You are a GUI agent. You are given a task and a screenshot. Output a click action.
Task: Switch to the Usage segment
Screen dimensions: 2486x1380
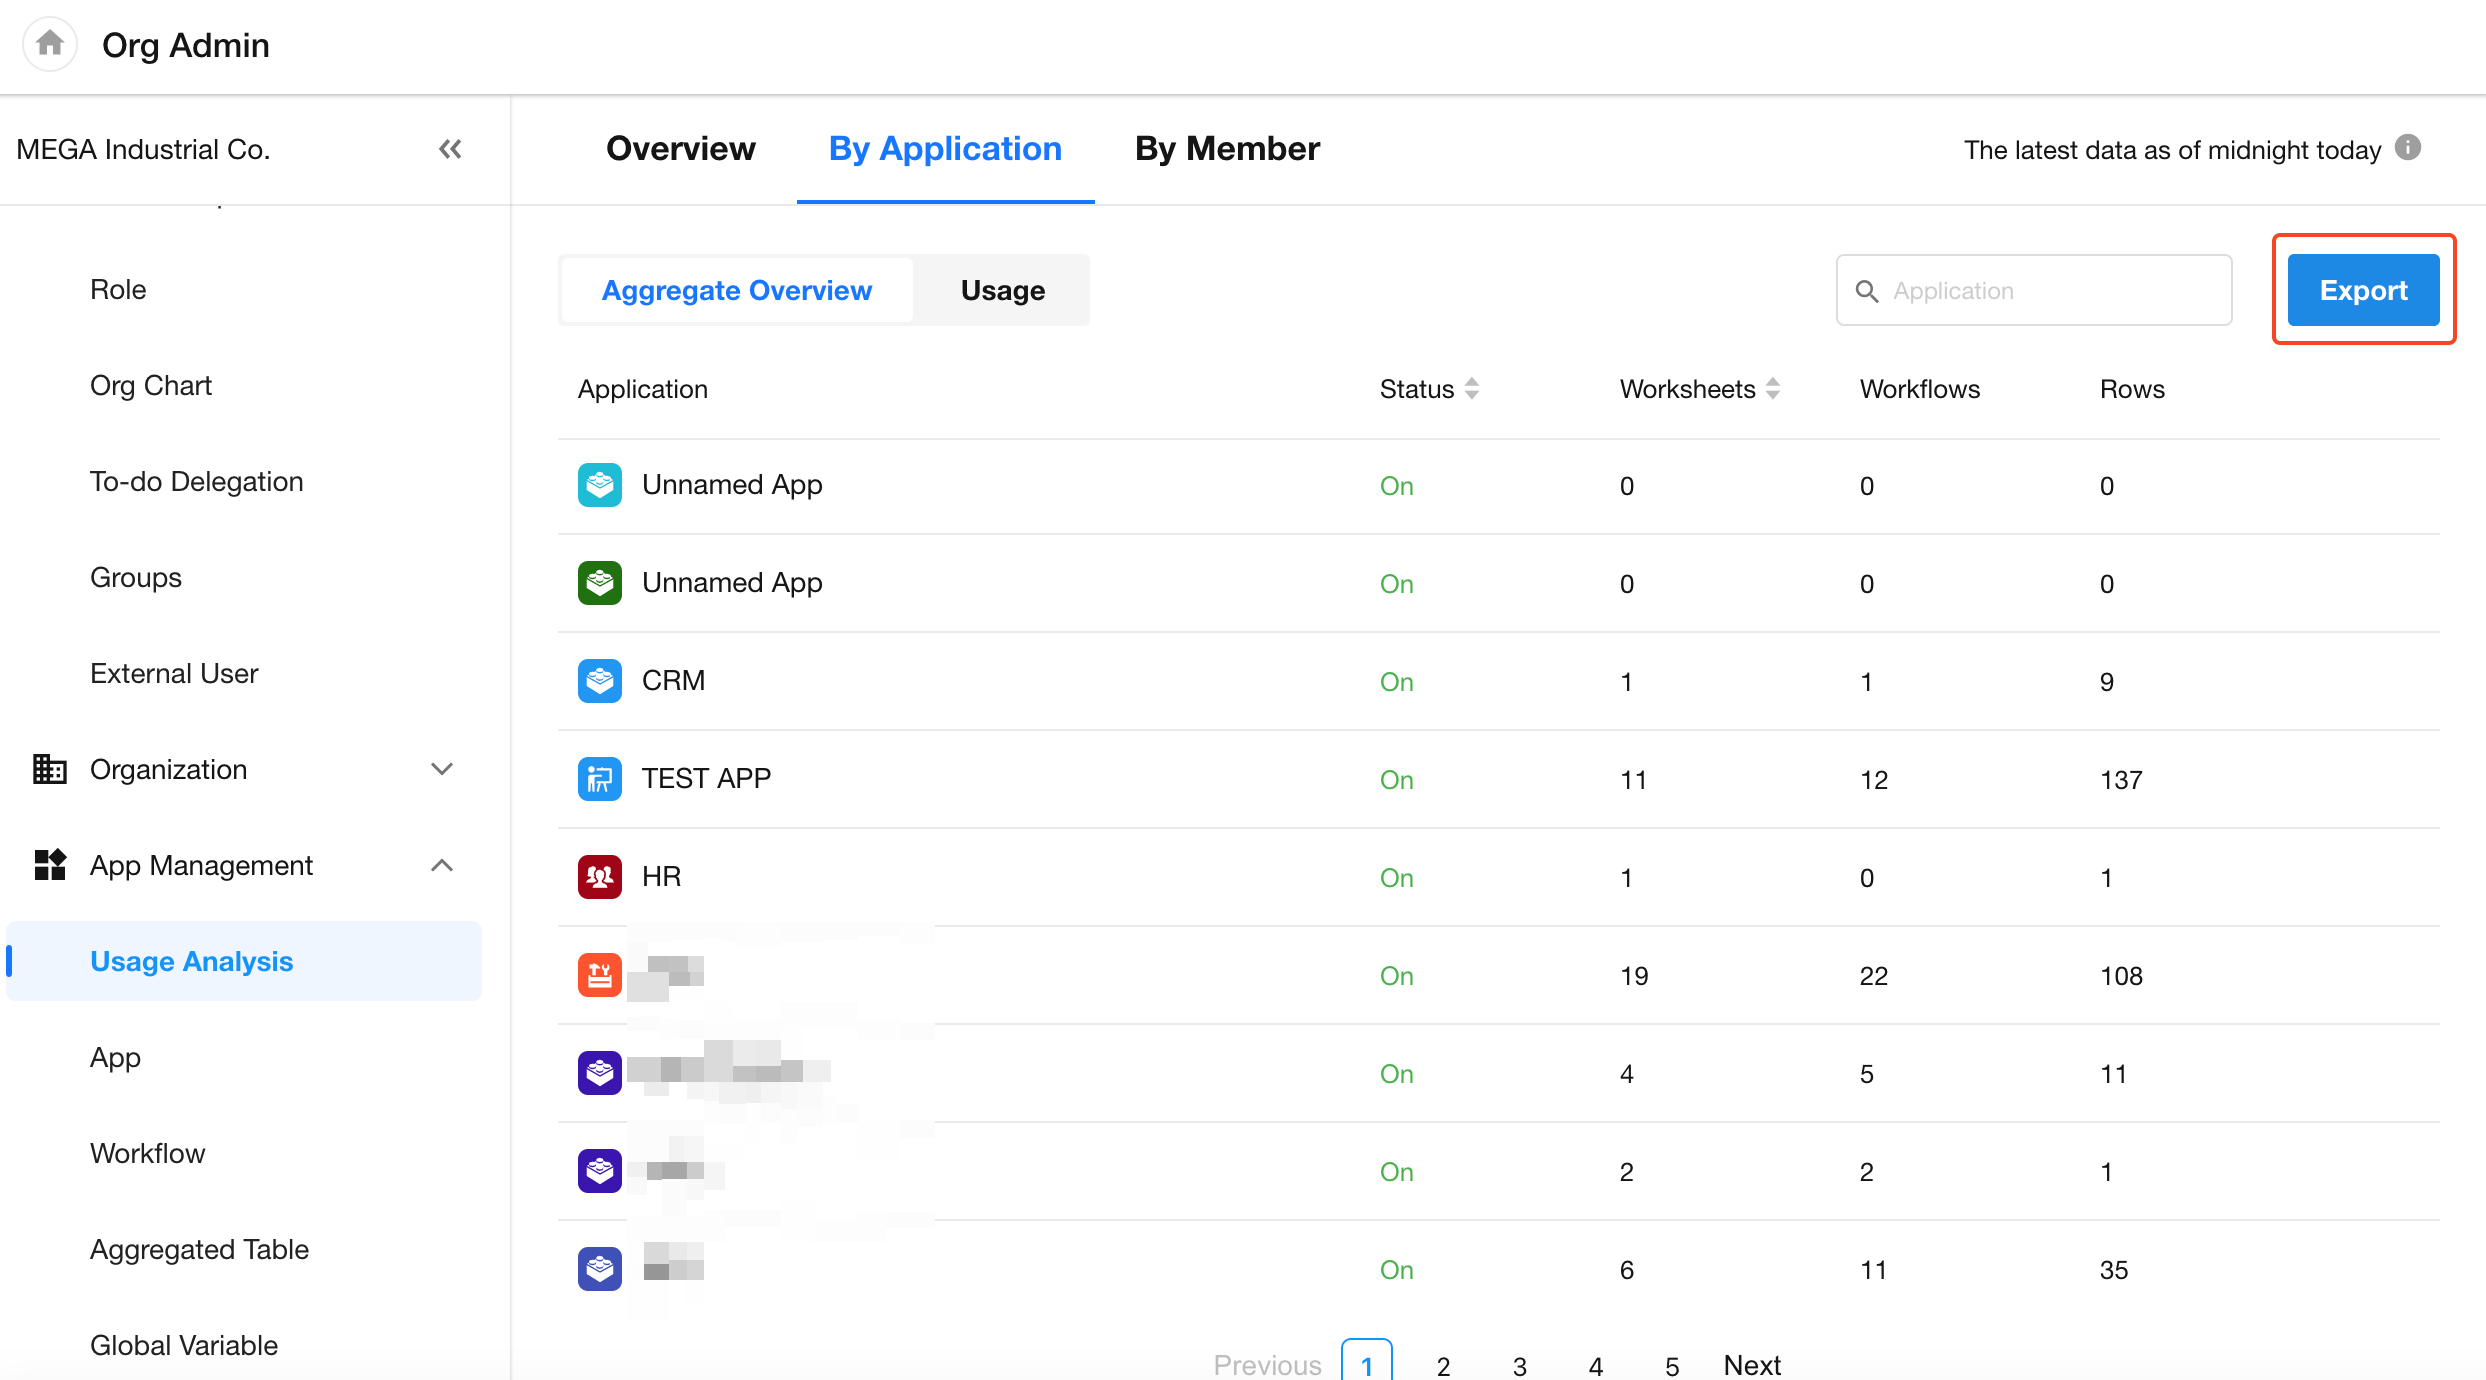(1003, 290)
